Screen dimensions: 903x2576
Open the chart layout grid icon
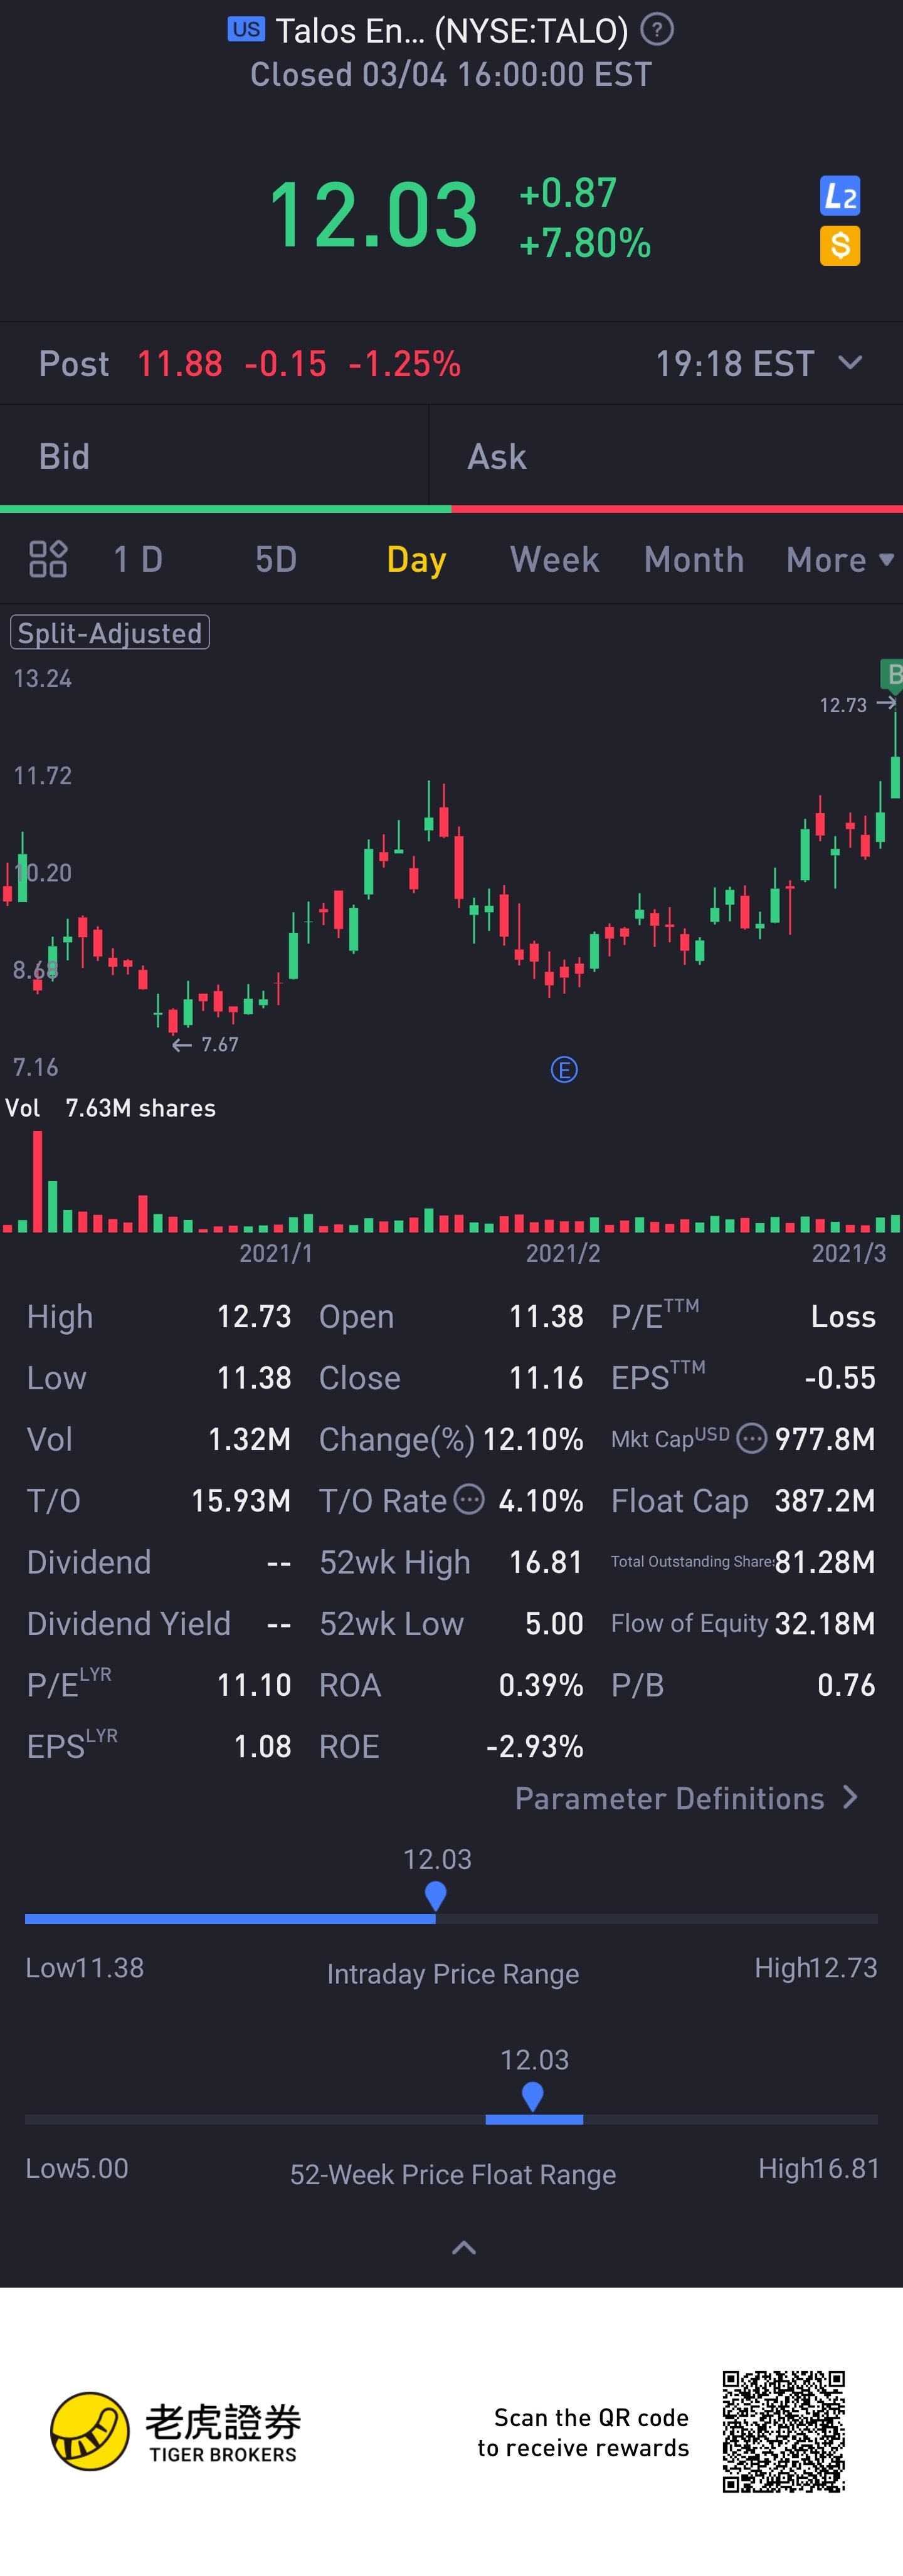click(x=48, y=559)
